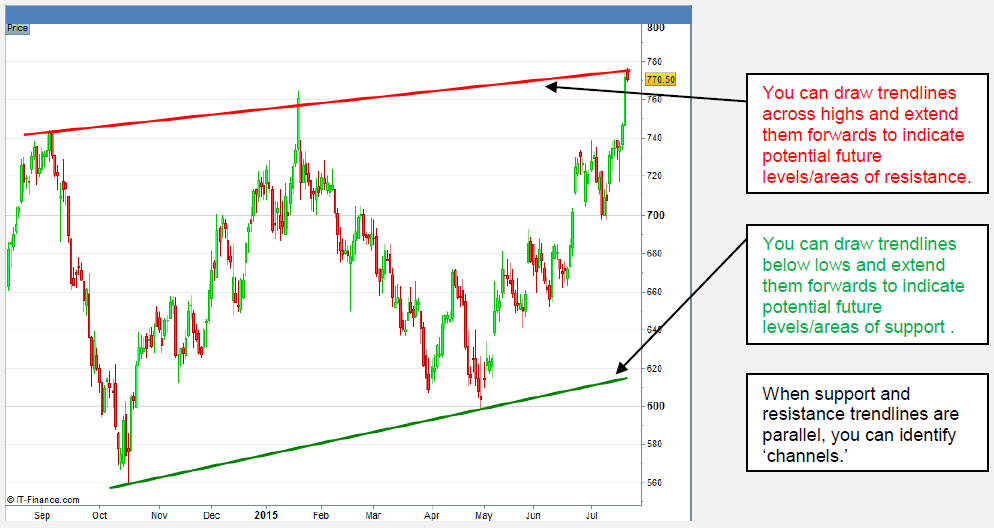Screen dimensions: 994x528
Task: Click the late January spike candle high
Action: (x=298, y=95)
